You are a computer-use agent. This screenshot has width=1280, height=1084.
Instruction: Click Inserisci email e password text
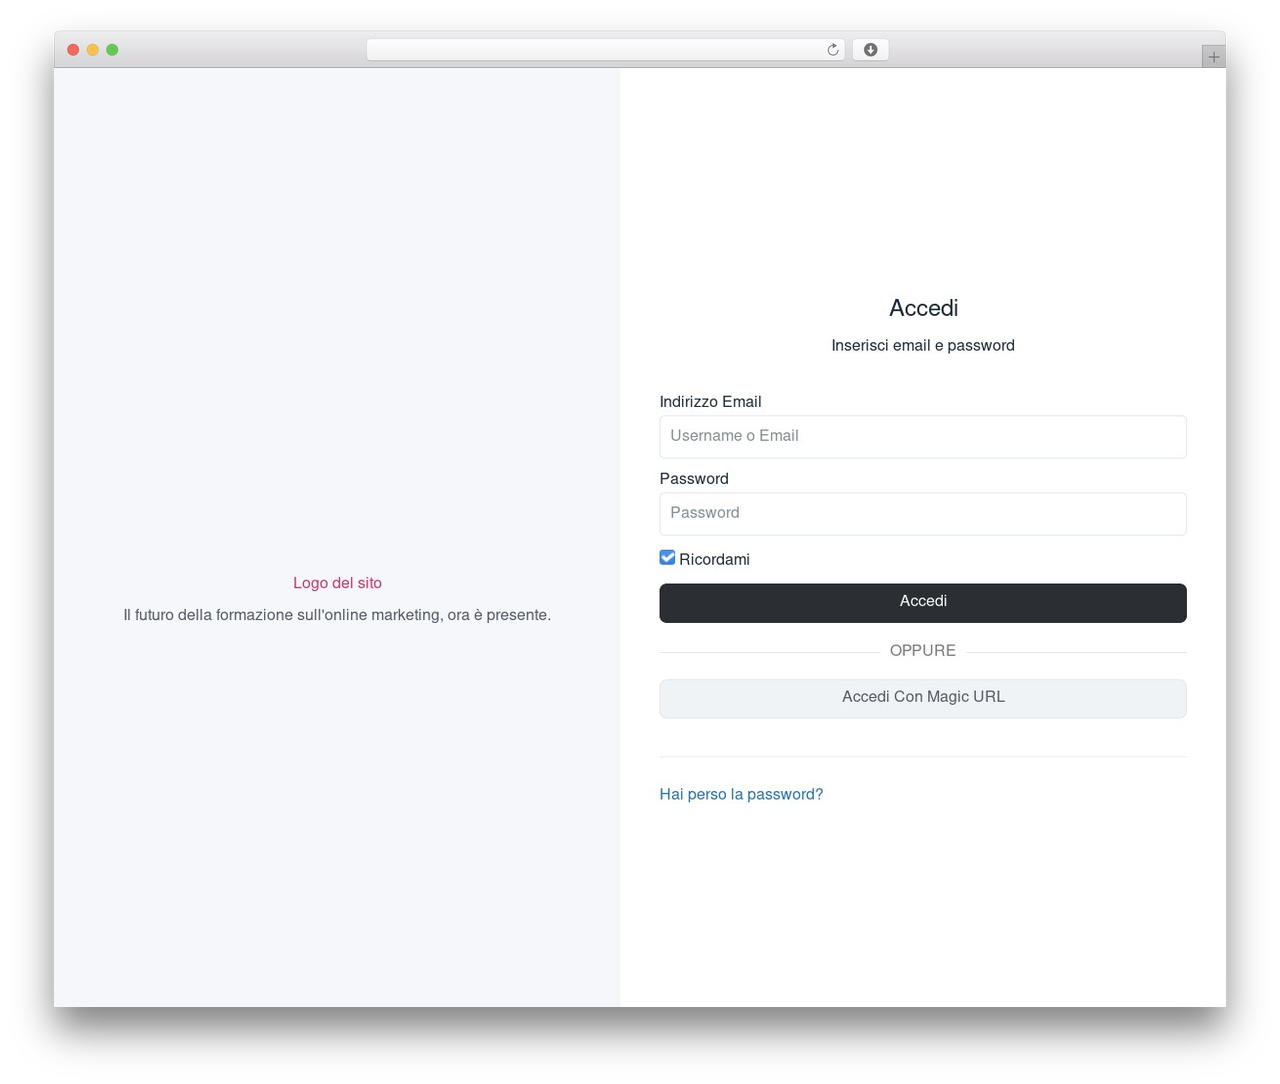click(923, 345)
